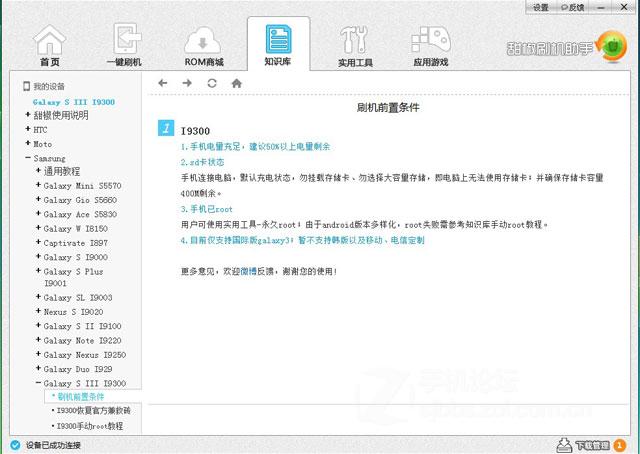Expand the 甜椒使用说明 tree node
Image resolution: width=640 pixels, height=454 pixels.
click(x=28, y=115)
